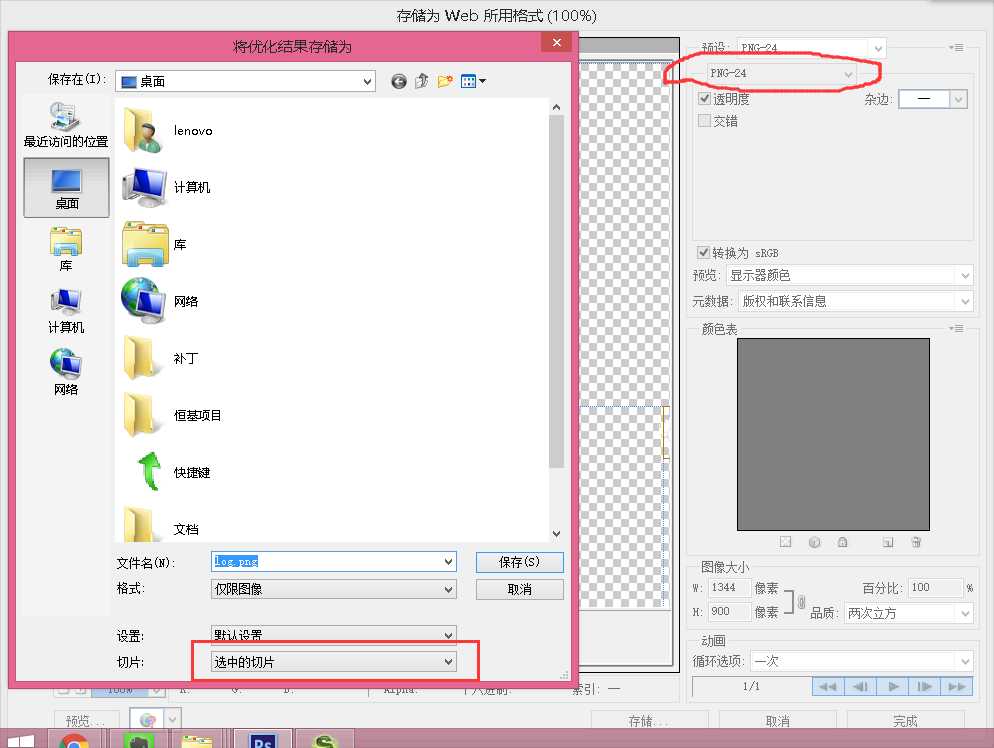Viewport: 994px width, 748px height.
Task: Open the Color Table panel flyout menu
Action: point(956,328)
